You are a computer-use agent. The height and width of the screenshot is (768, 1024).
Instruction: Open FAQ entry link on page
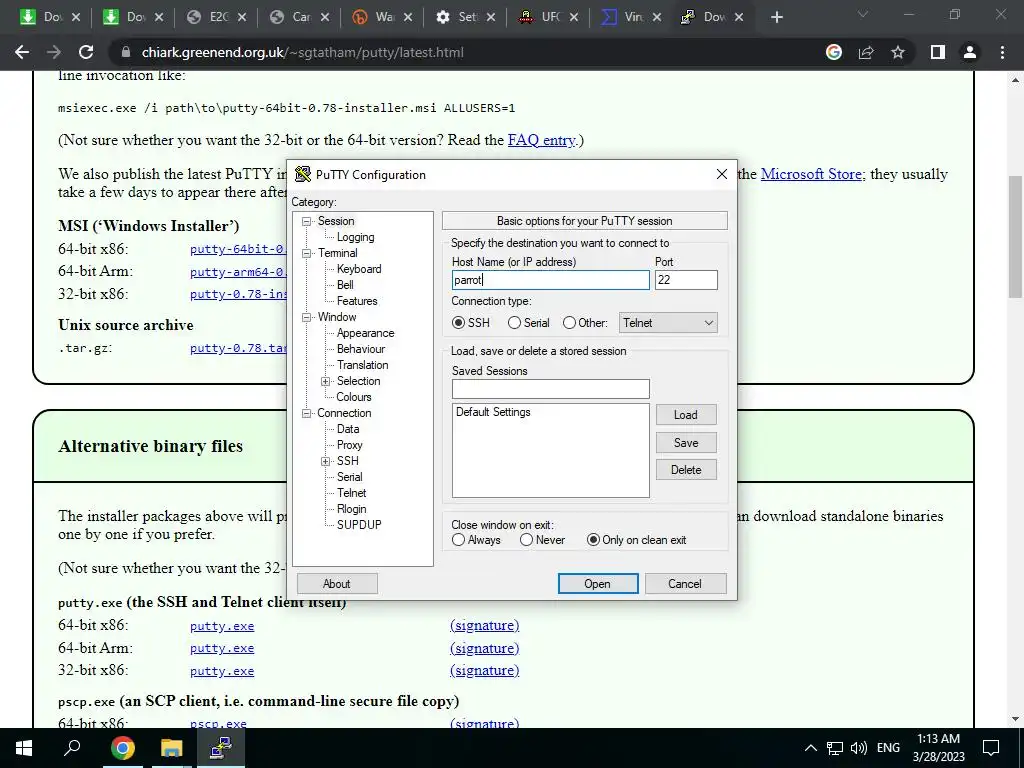[x=542, y=140]
